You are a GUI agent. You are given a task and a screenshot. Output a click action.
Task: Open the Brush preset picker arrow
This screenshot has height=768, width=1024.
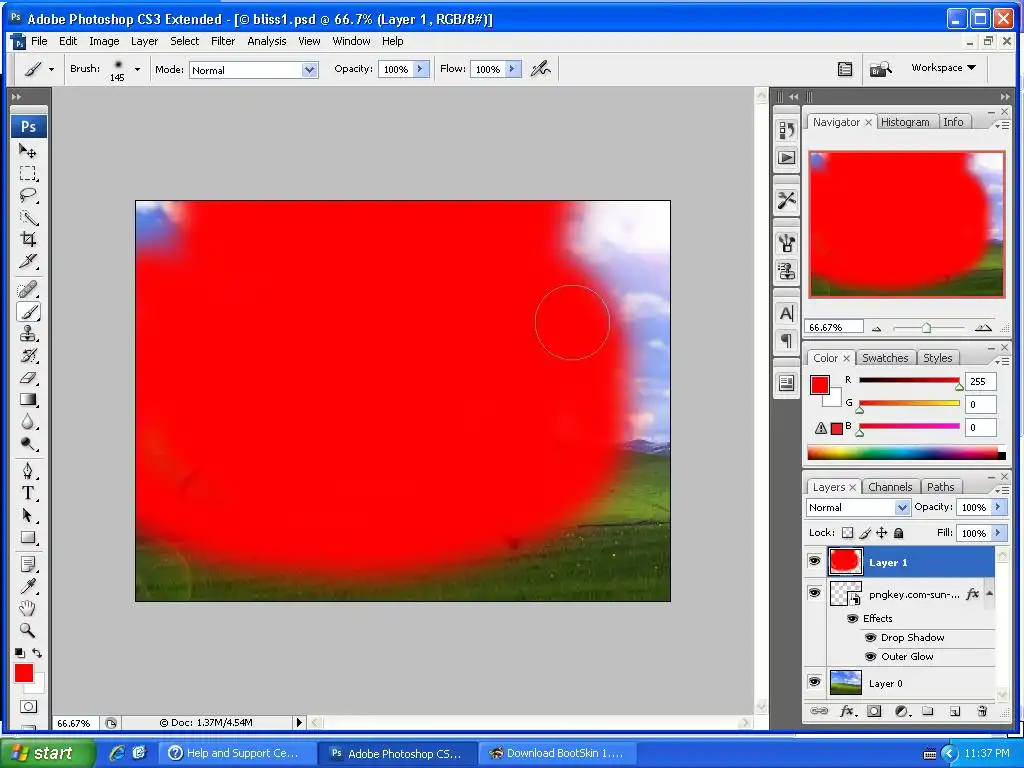(x=137, y=69)
